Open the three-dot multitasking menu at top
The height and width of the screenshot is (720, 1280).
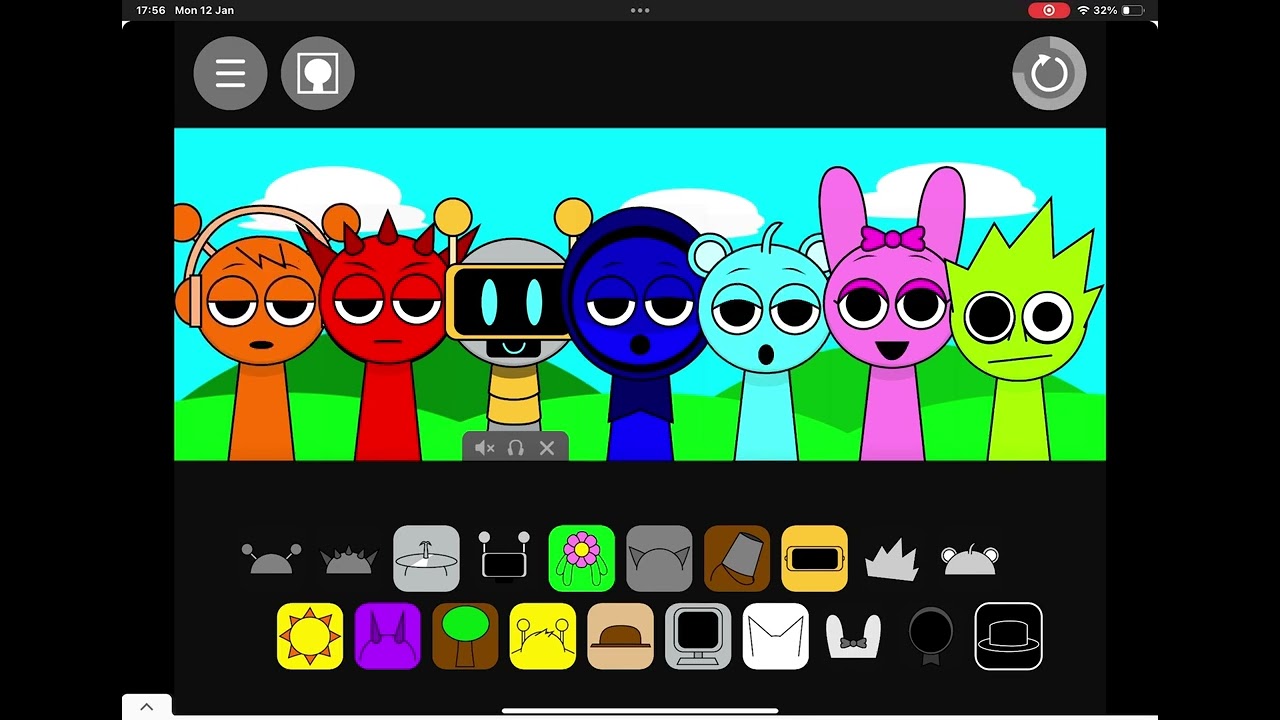(x=640, y=10)
